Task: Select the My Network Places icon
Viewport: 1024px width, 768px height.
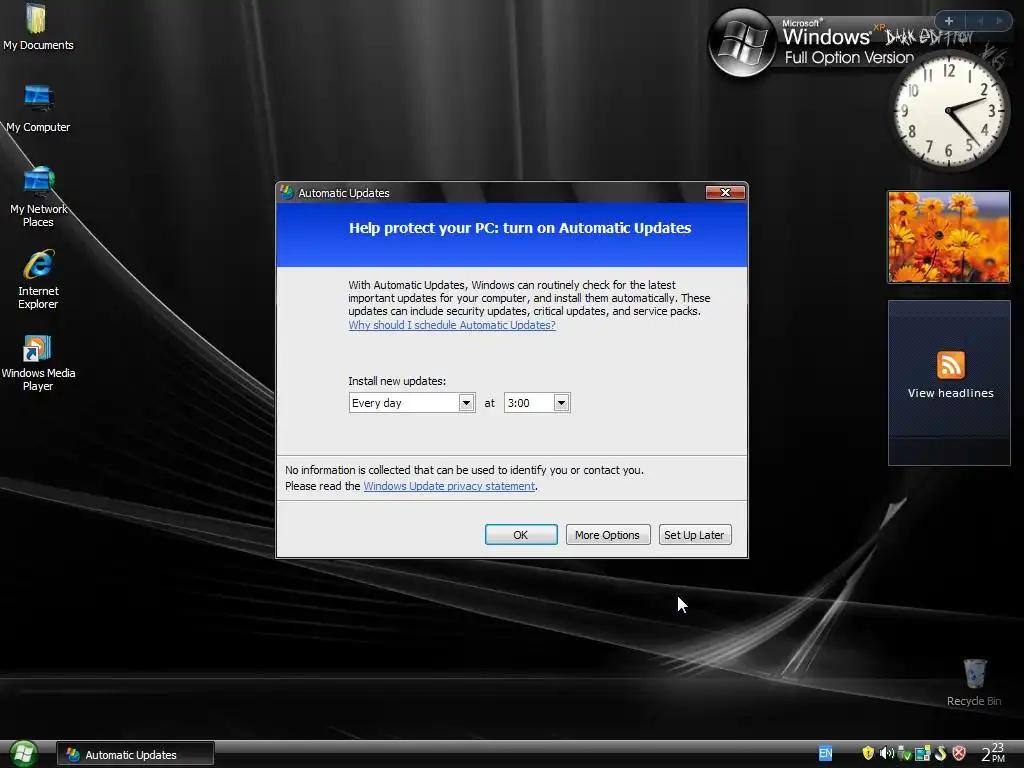Action: click(39, 197)
